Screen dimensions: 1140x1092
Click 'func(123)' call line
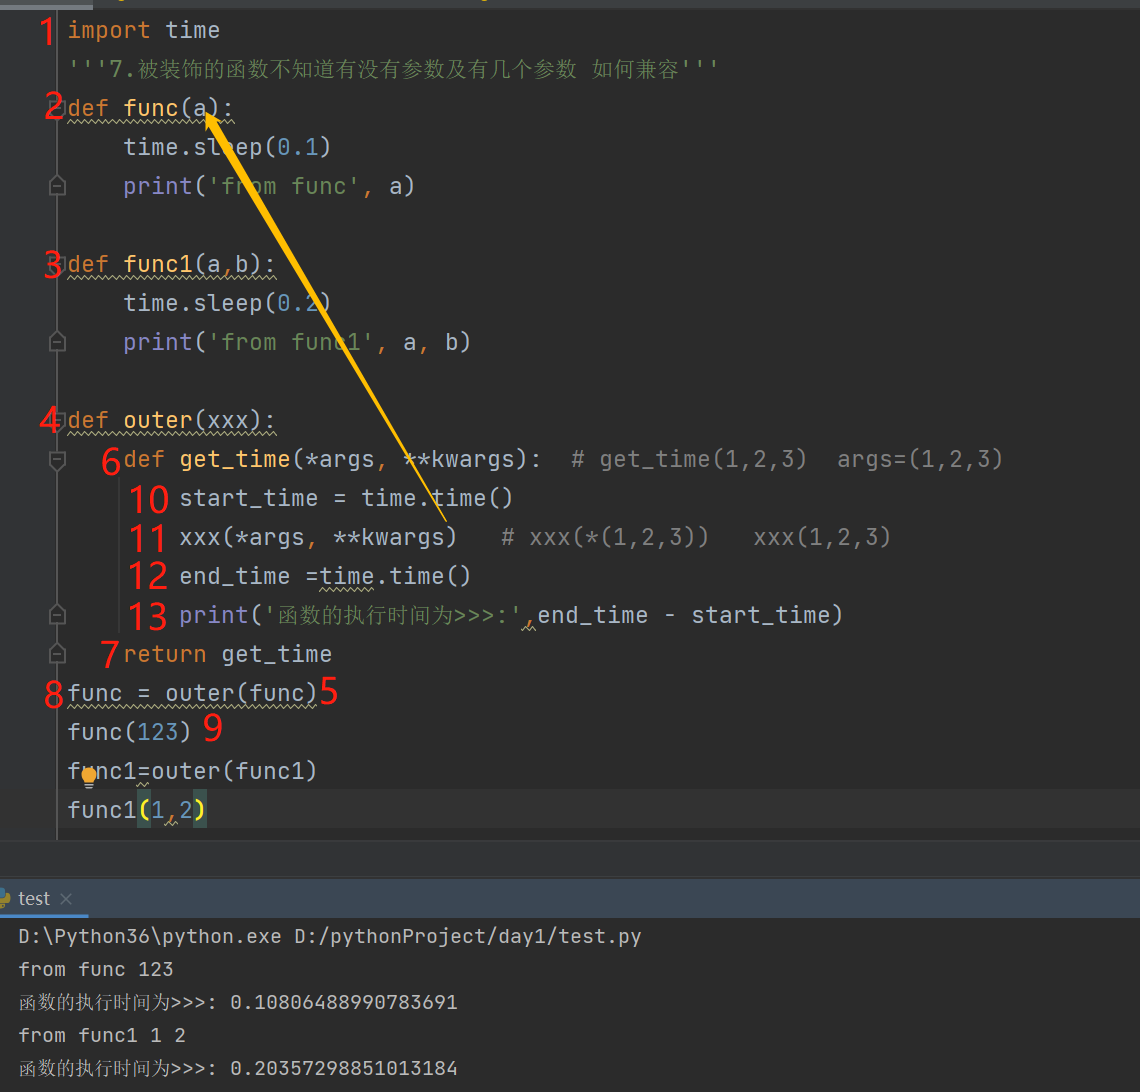(129, 732)
